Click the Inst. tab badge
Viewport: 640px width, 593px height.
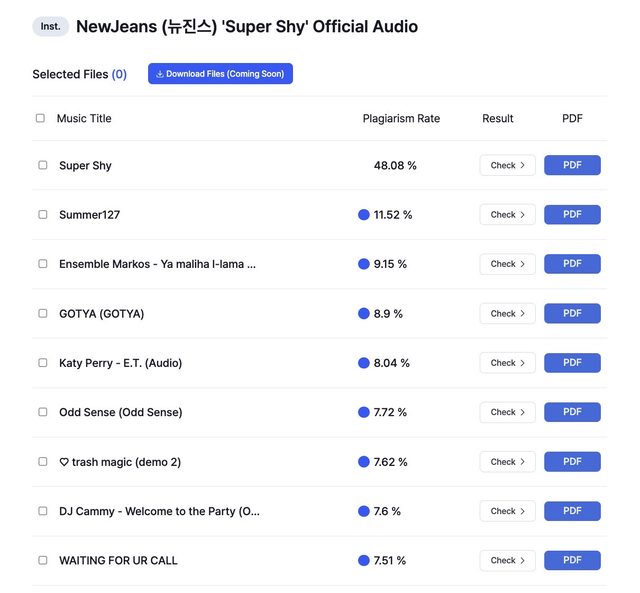[x=50, y=27]
